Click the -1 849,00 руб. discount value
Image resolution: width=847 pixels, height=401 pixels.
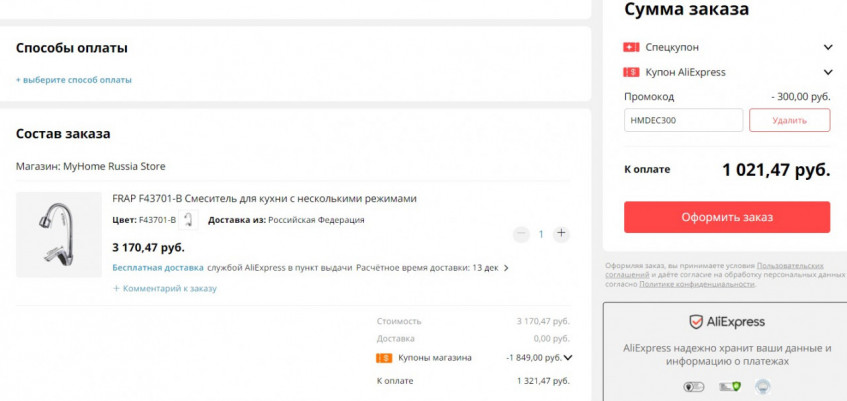534,358
